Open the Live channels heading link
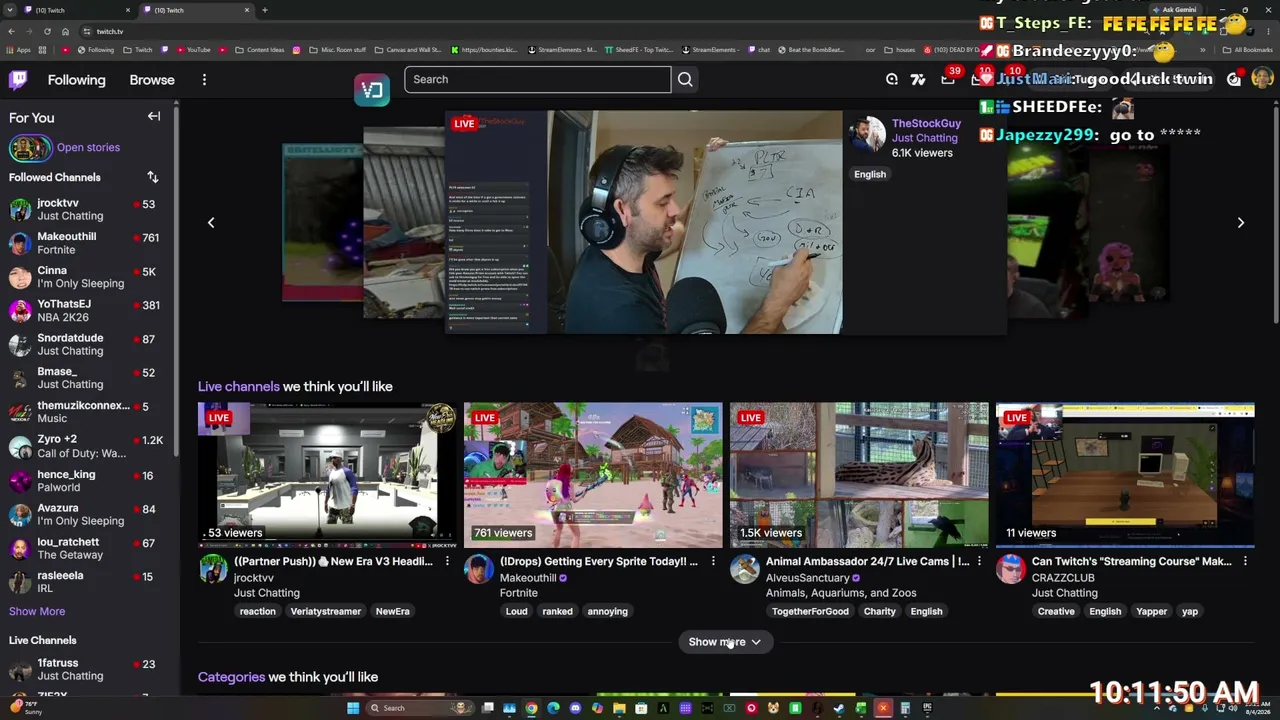Viewport: 1280px width, 720px height. coord(238,386)
